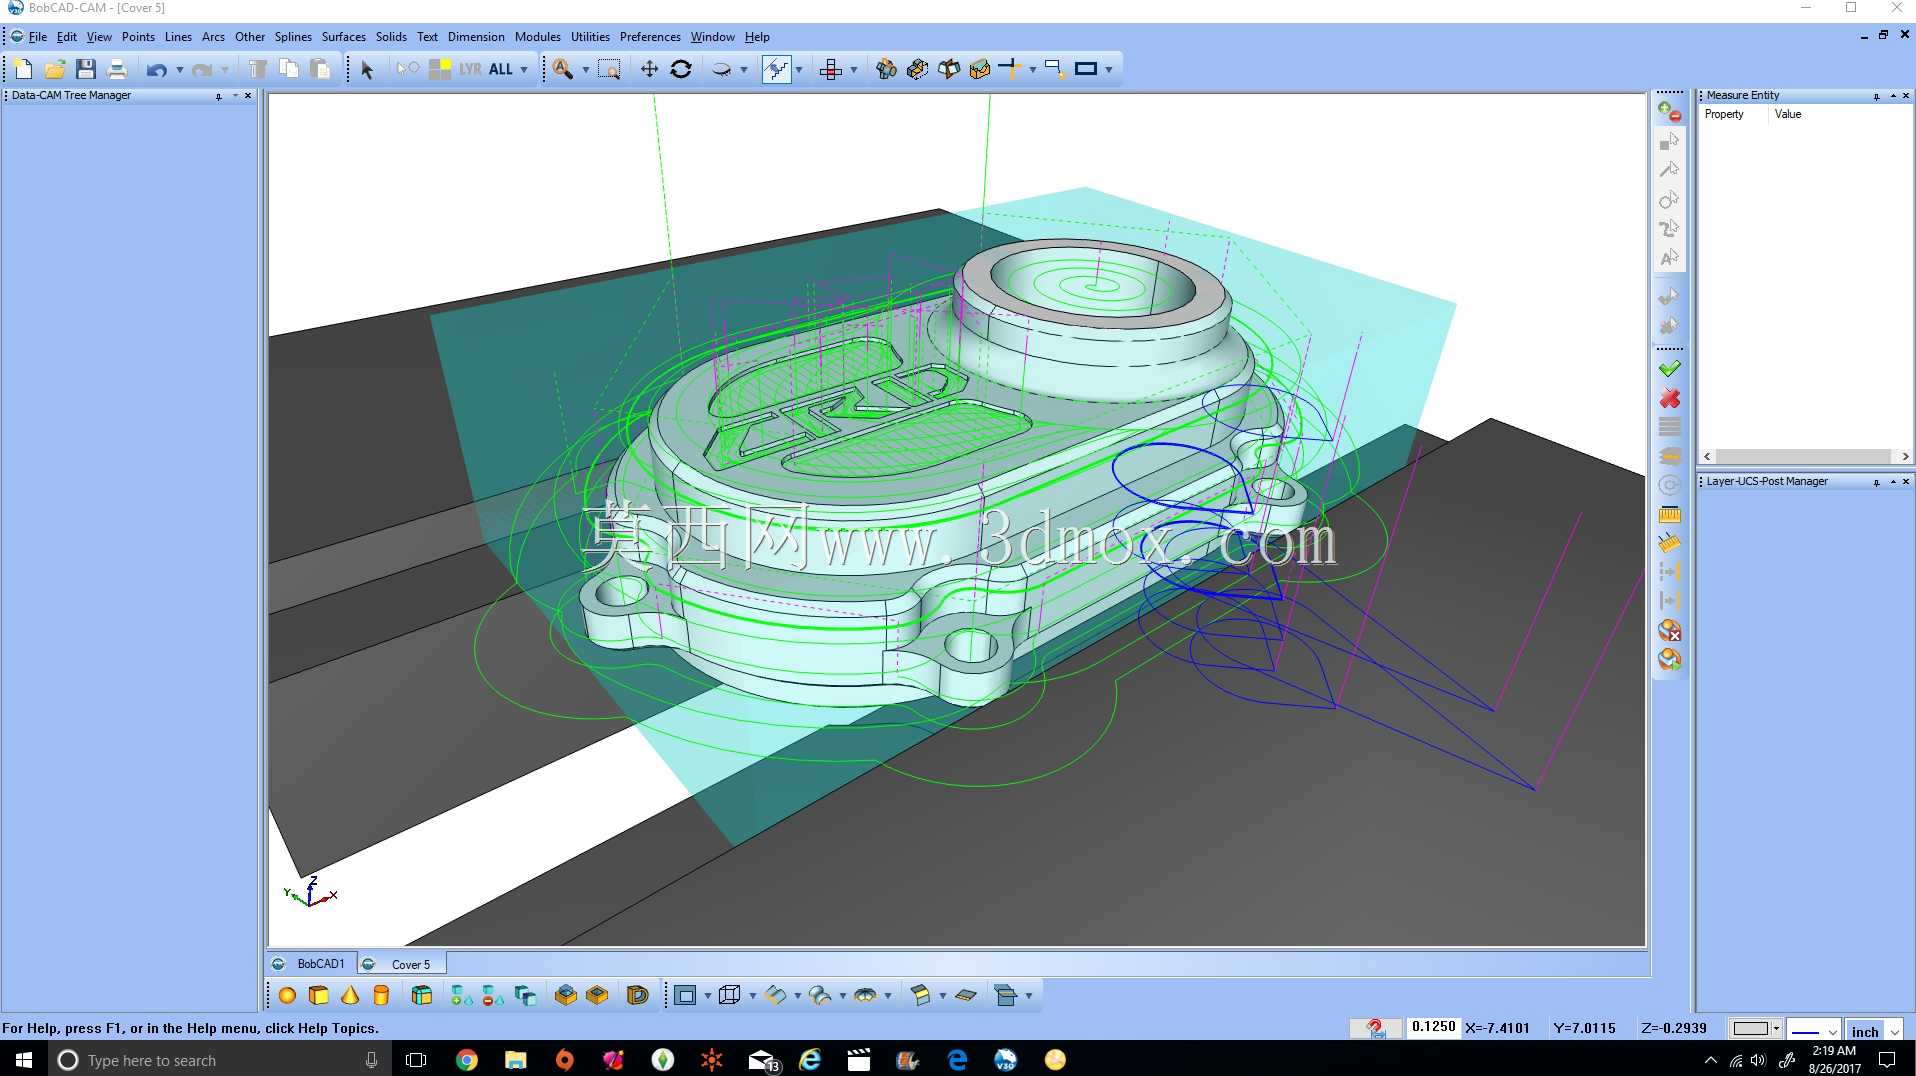Expand the UCS origin dropdown arrow
The width and height of the screenshot is (1916, 1076).
(853, 69)
